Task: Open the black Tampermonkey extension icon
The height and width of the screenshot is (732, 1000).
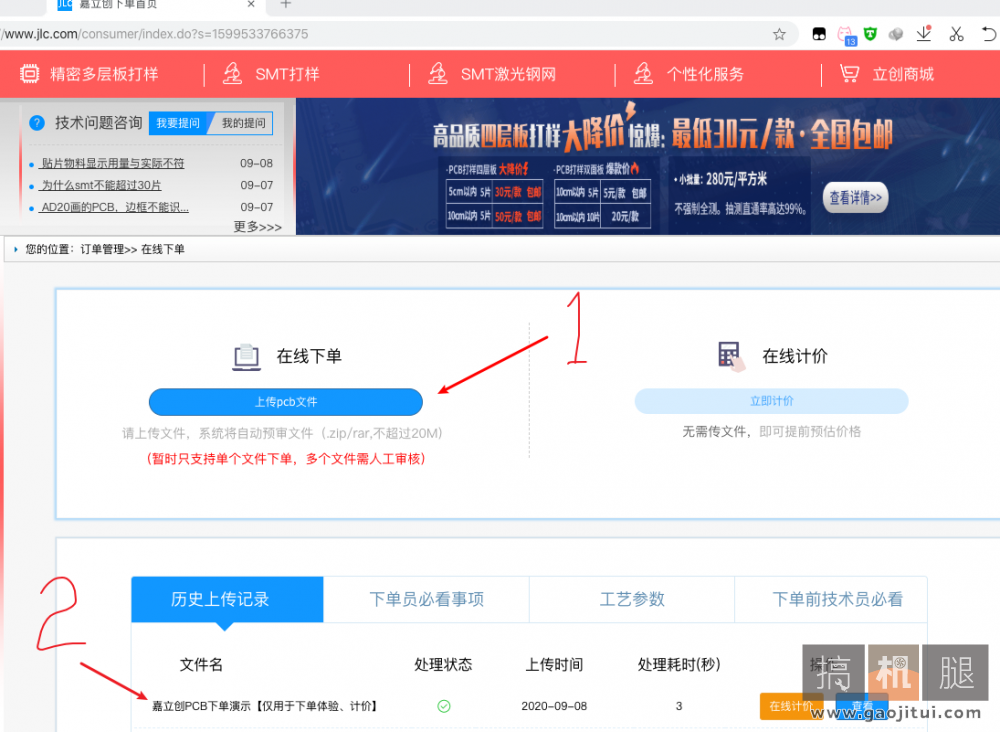Action: coord(819,34)
